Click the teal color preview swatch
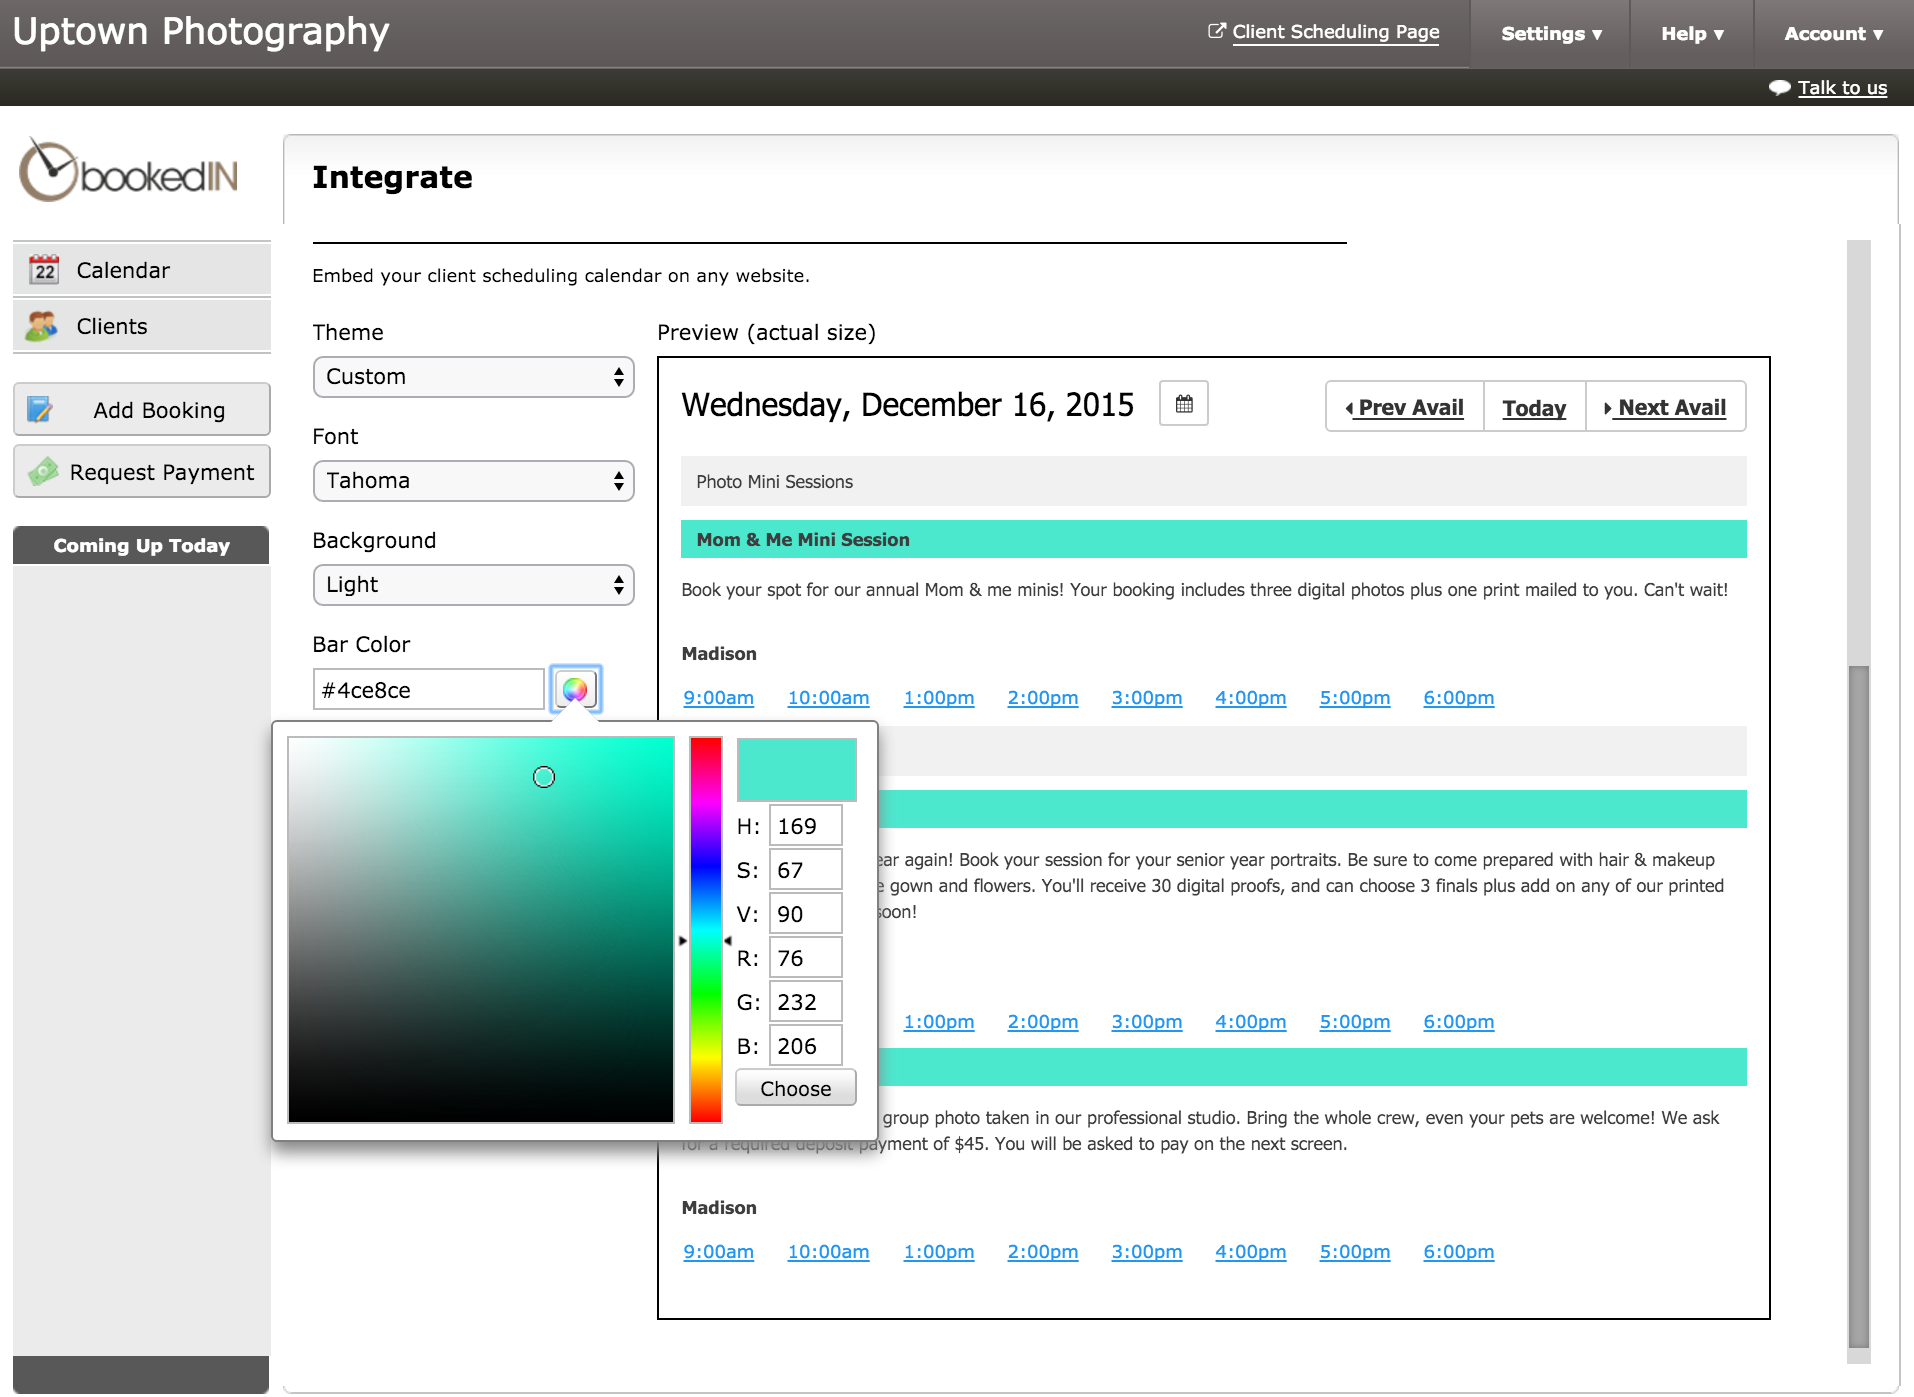Viewport: 1914px width, 1397px height. point(796,769)
